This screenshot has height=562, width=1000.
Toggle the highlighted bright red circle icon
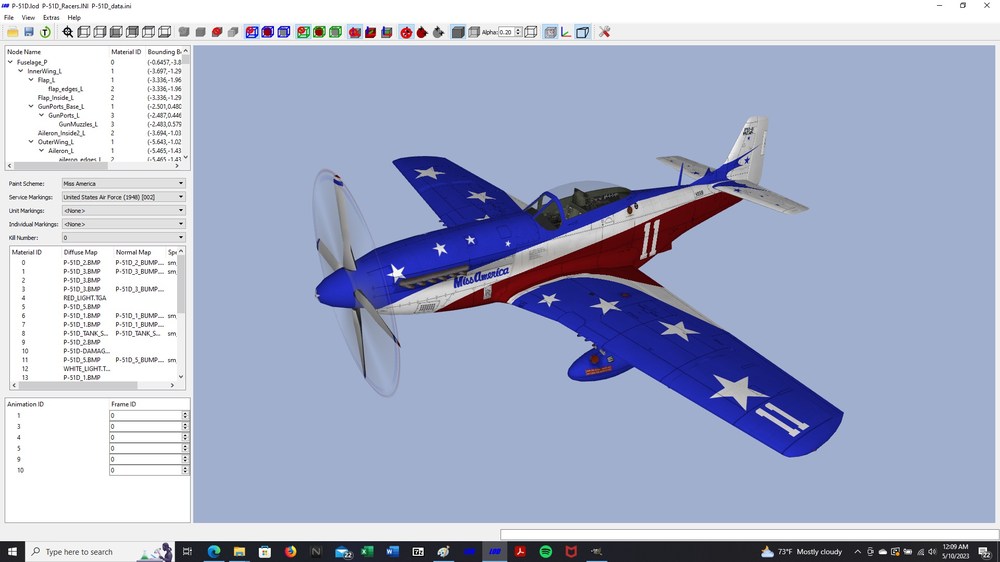click(x=406, y=32)
